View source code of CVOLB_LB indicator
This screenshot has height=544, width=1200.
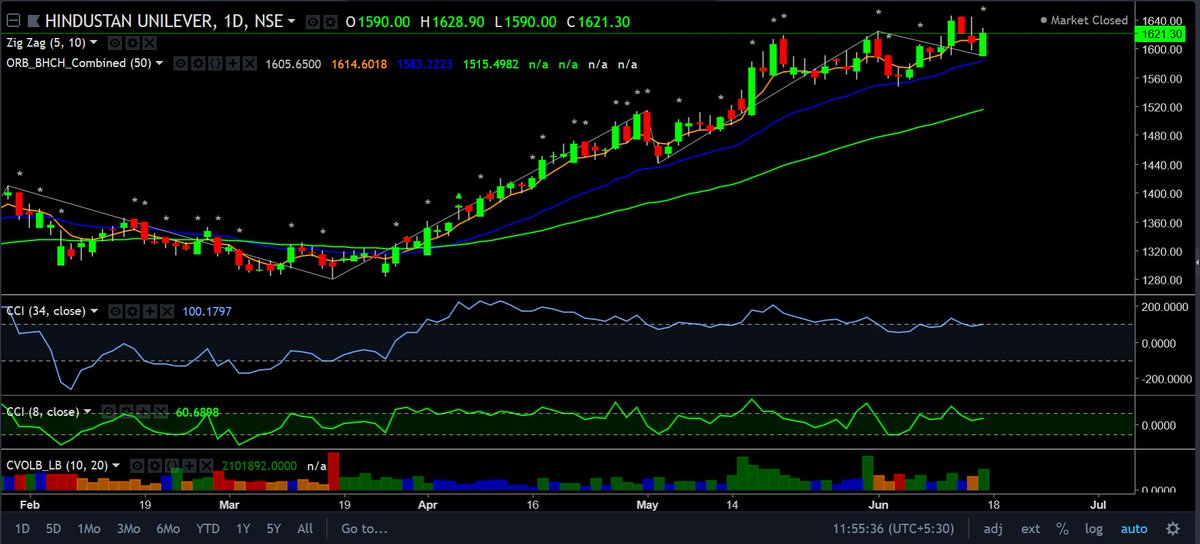pos(172,466)
